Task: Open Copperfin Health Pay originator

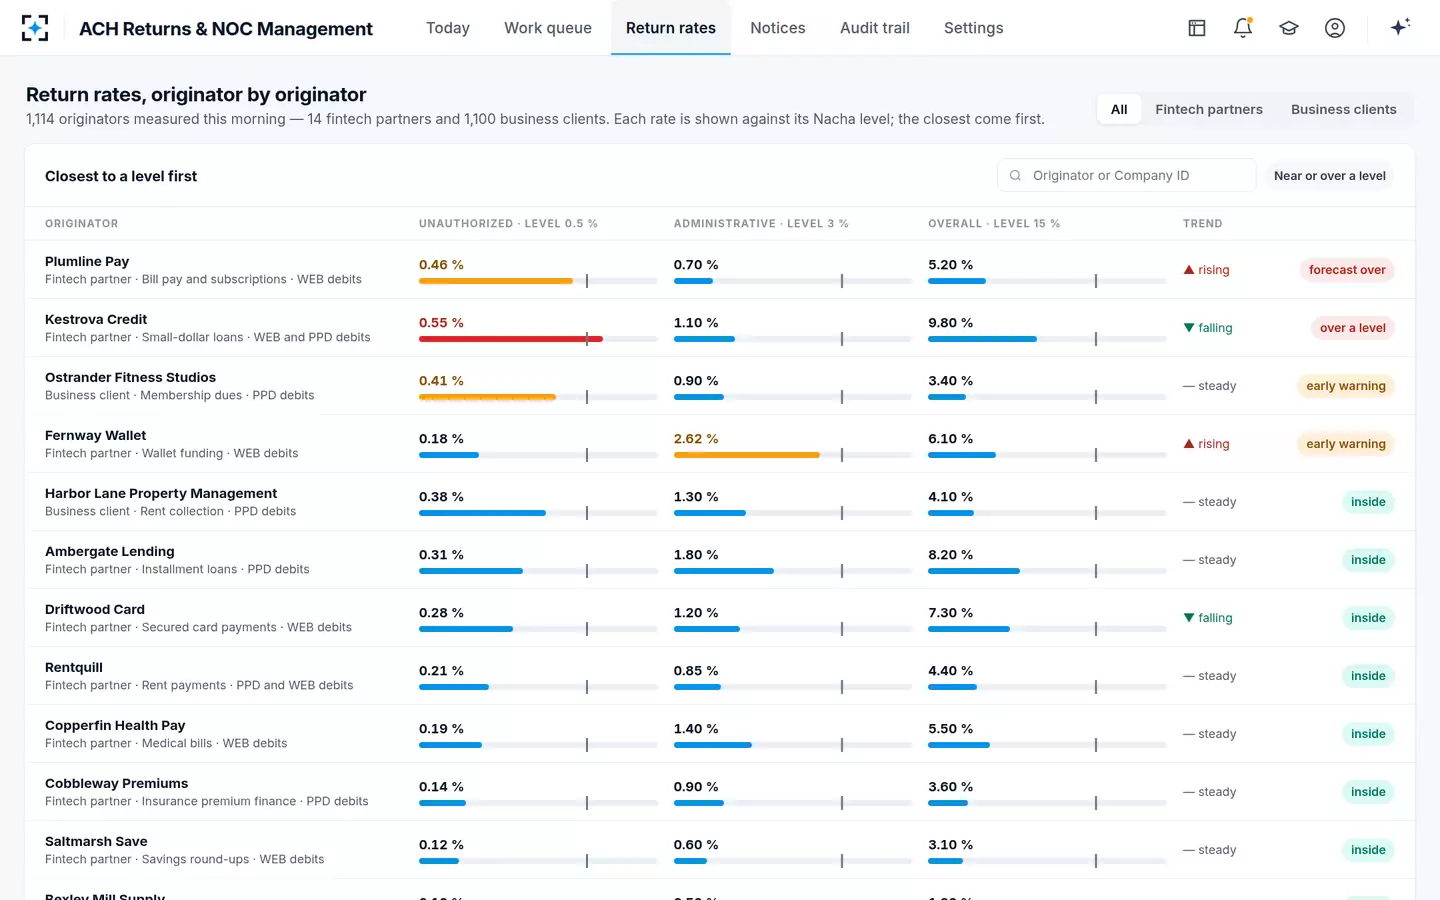Action: pos(720,734)
